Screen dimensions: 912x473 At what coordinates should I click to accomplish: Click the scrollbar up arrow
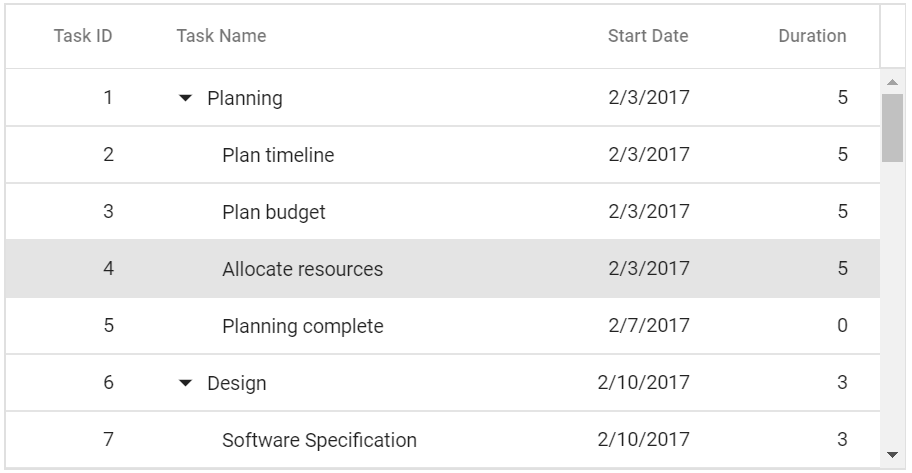pyautogui.click(x=892, y=82)
